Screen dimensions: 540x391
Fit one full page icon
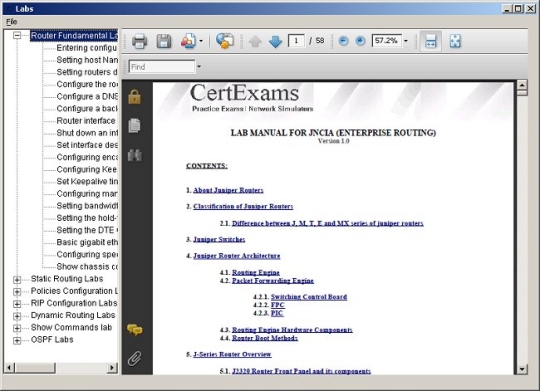[455, 41]
